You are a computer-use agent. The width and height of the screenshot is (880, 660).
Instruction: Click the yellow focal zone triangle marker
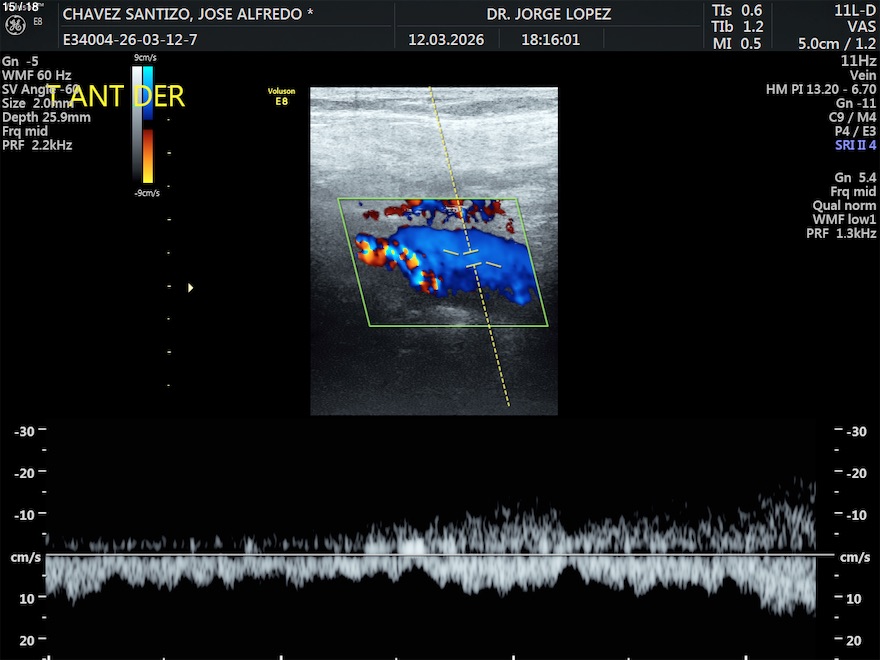190,288
